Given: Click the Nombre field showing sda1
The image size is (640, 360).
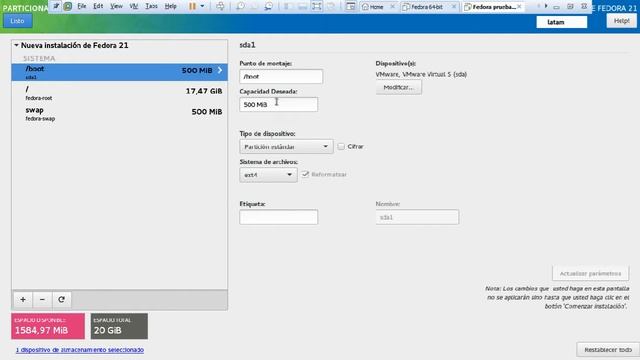Looking at the screenshot, I should (x=417, y=217).
